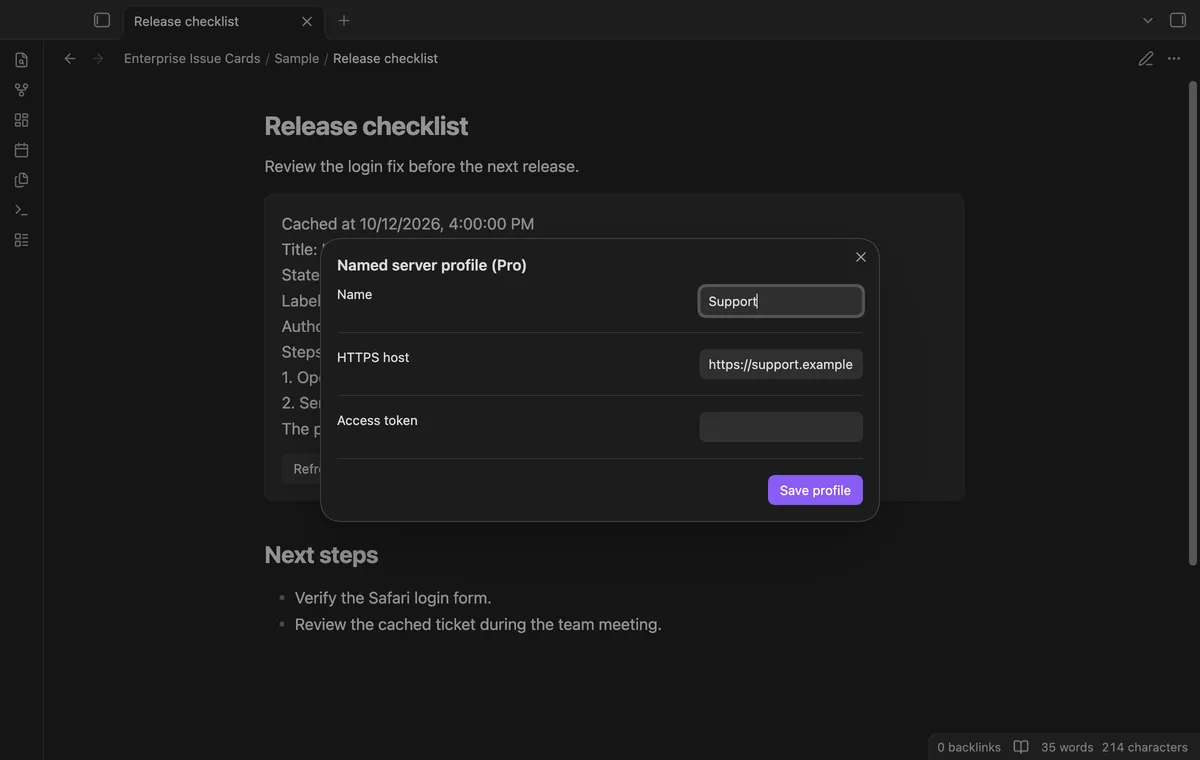This screenshot has width=1200, height=760.
Task: Click the Save profile button
Action: (x=815, y=490)
